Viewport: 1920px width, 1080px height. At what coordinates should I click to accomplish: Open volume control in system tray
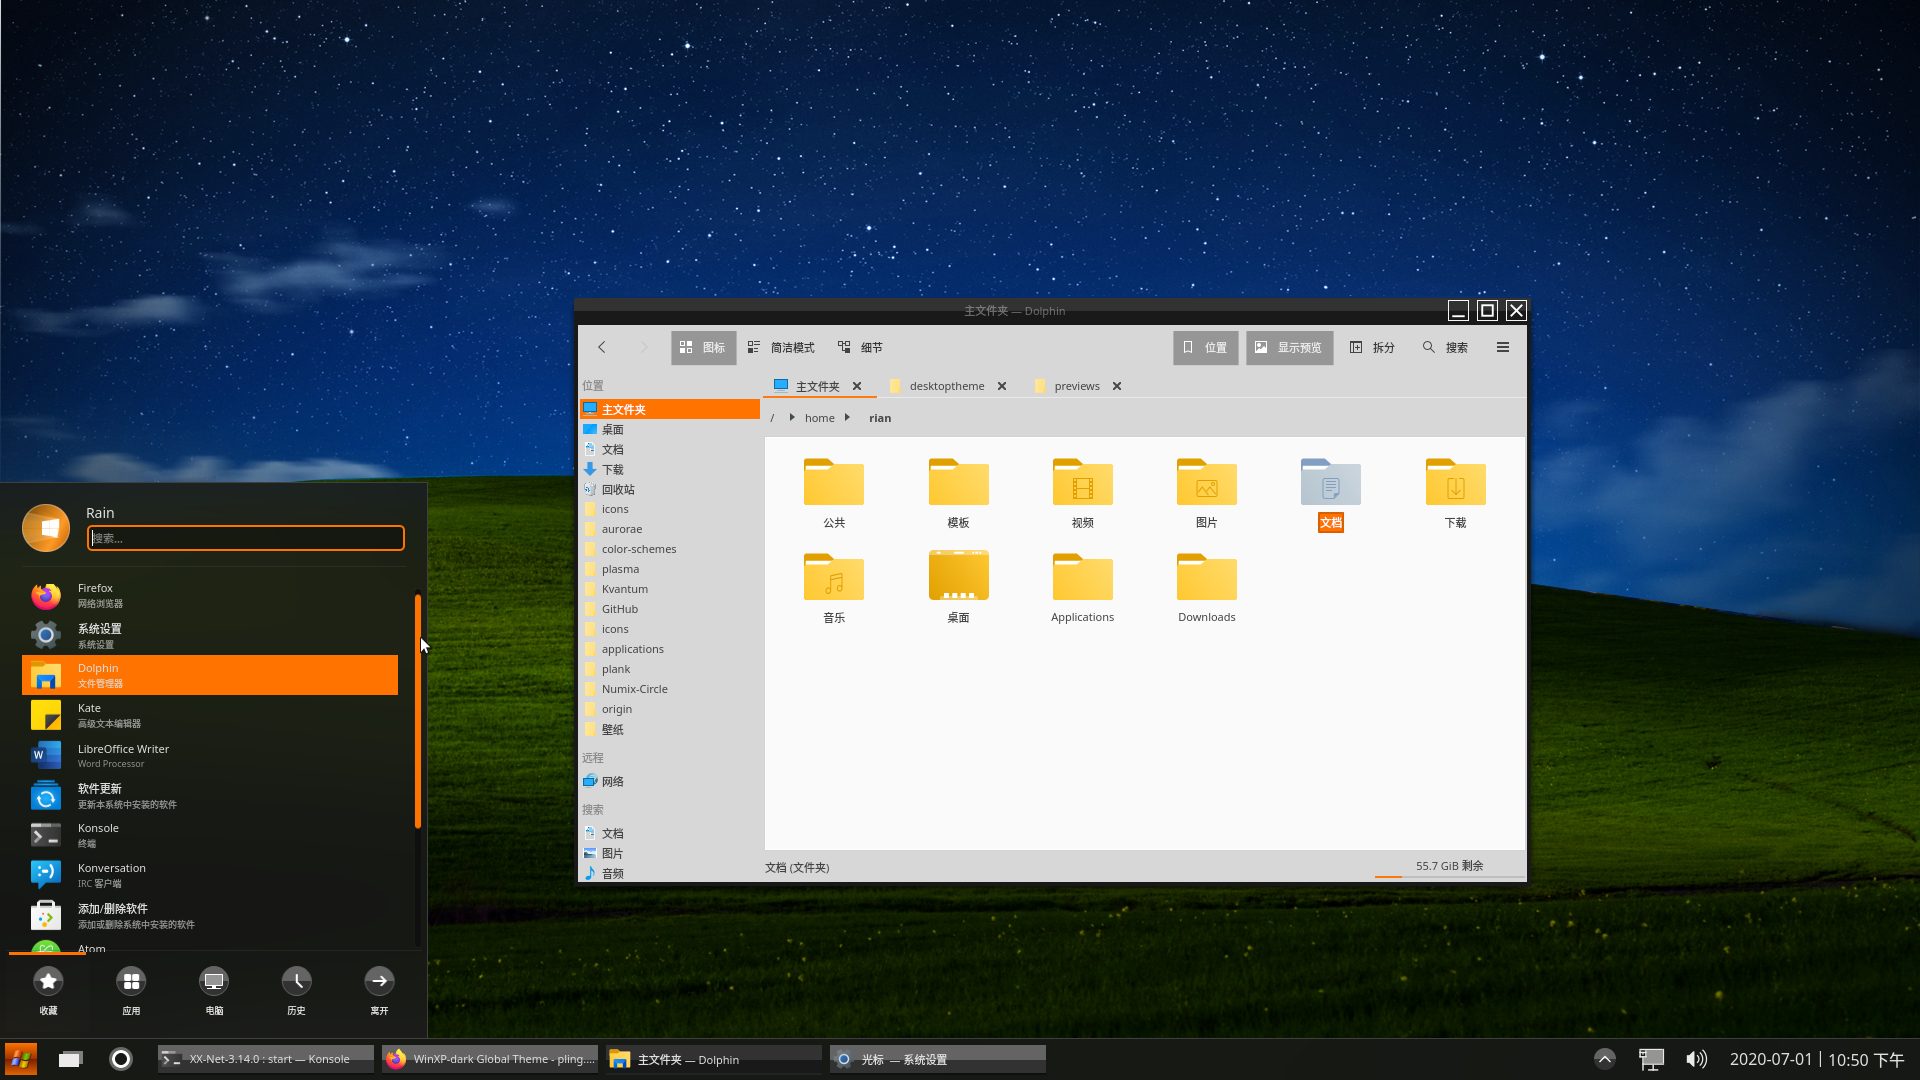pos(1696,1059)
